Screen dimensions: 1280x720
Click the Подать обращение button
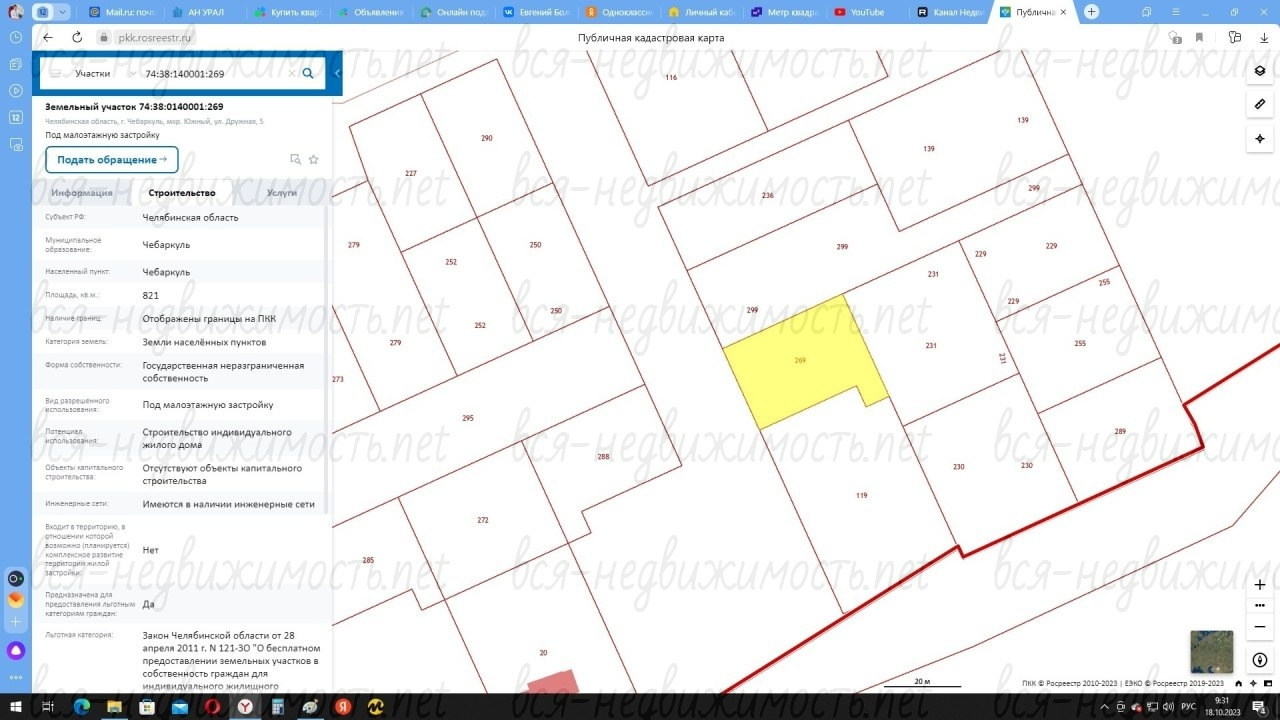click(111, 160)
